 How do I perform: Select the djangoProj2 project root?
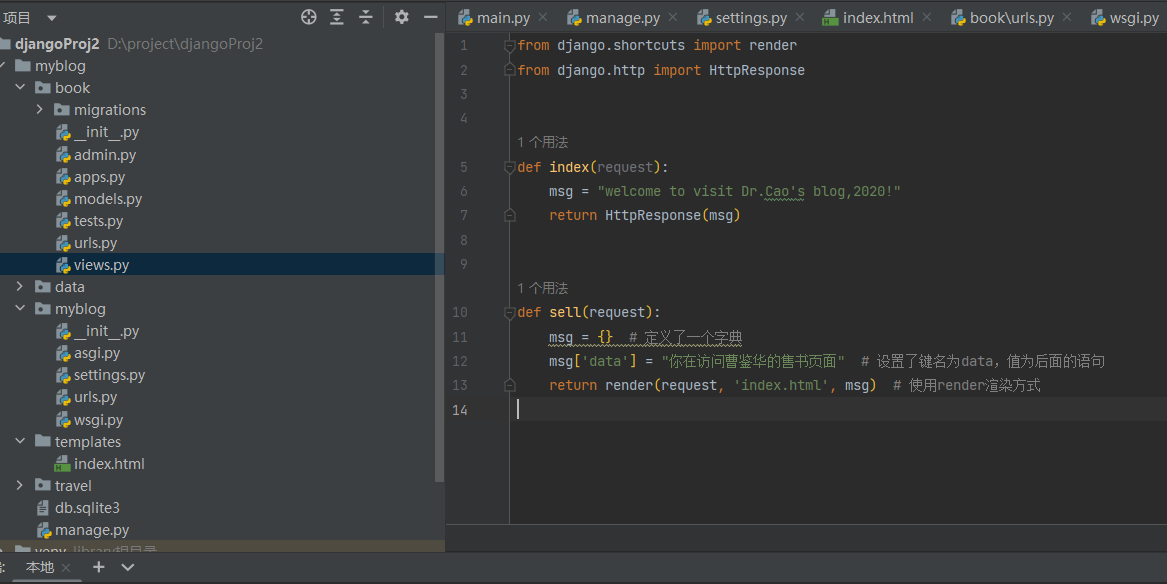(x=57, y=44)
